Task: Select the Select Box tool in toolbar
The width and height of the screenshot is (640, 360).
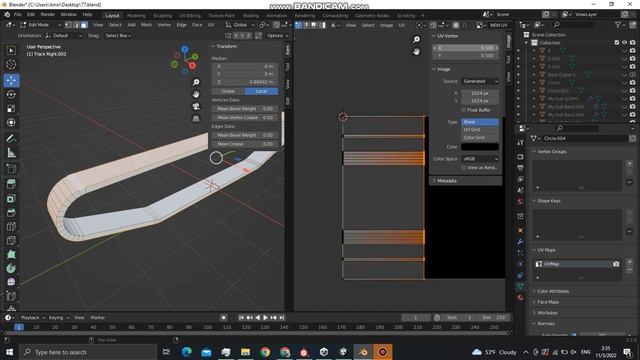Action: point(11,50)
